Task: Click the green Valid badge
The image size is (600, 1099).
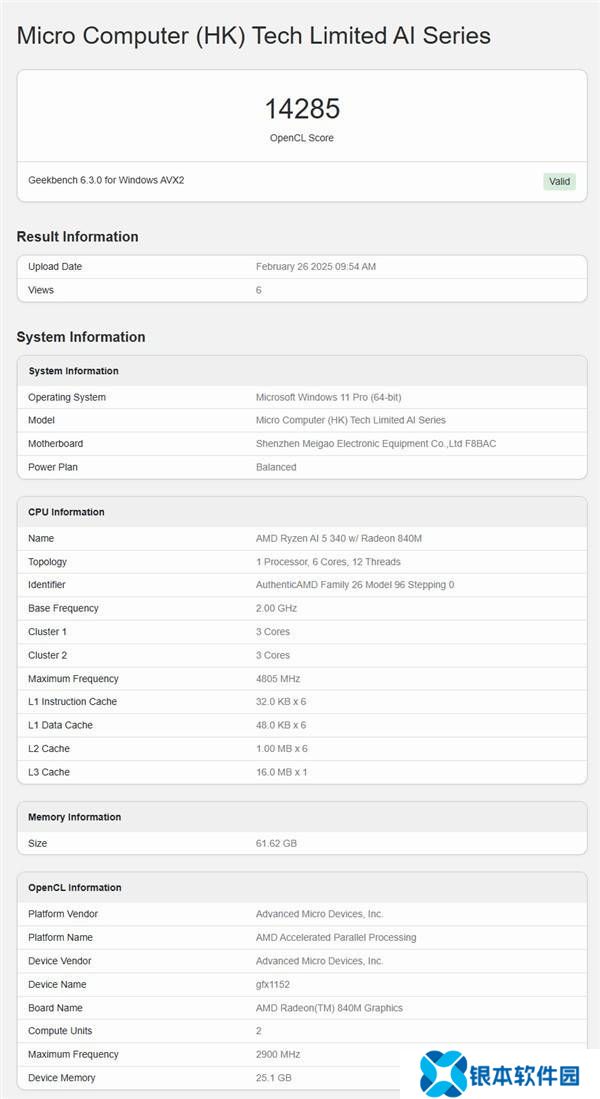Action: click(559, 181)
